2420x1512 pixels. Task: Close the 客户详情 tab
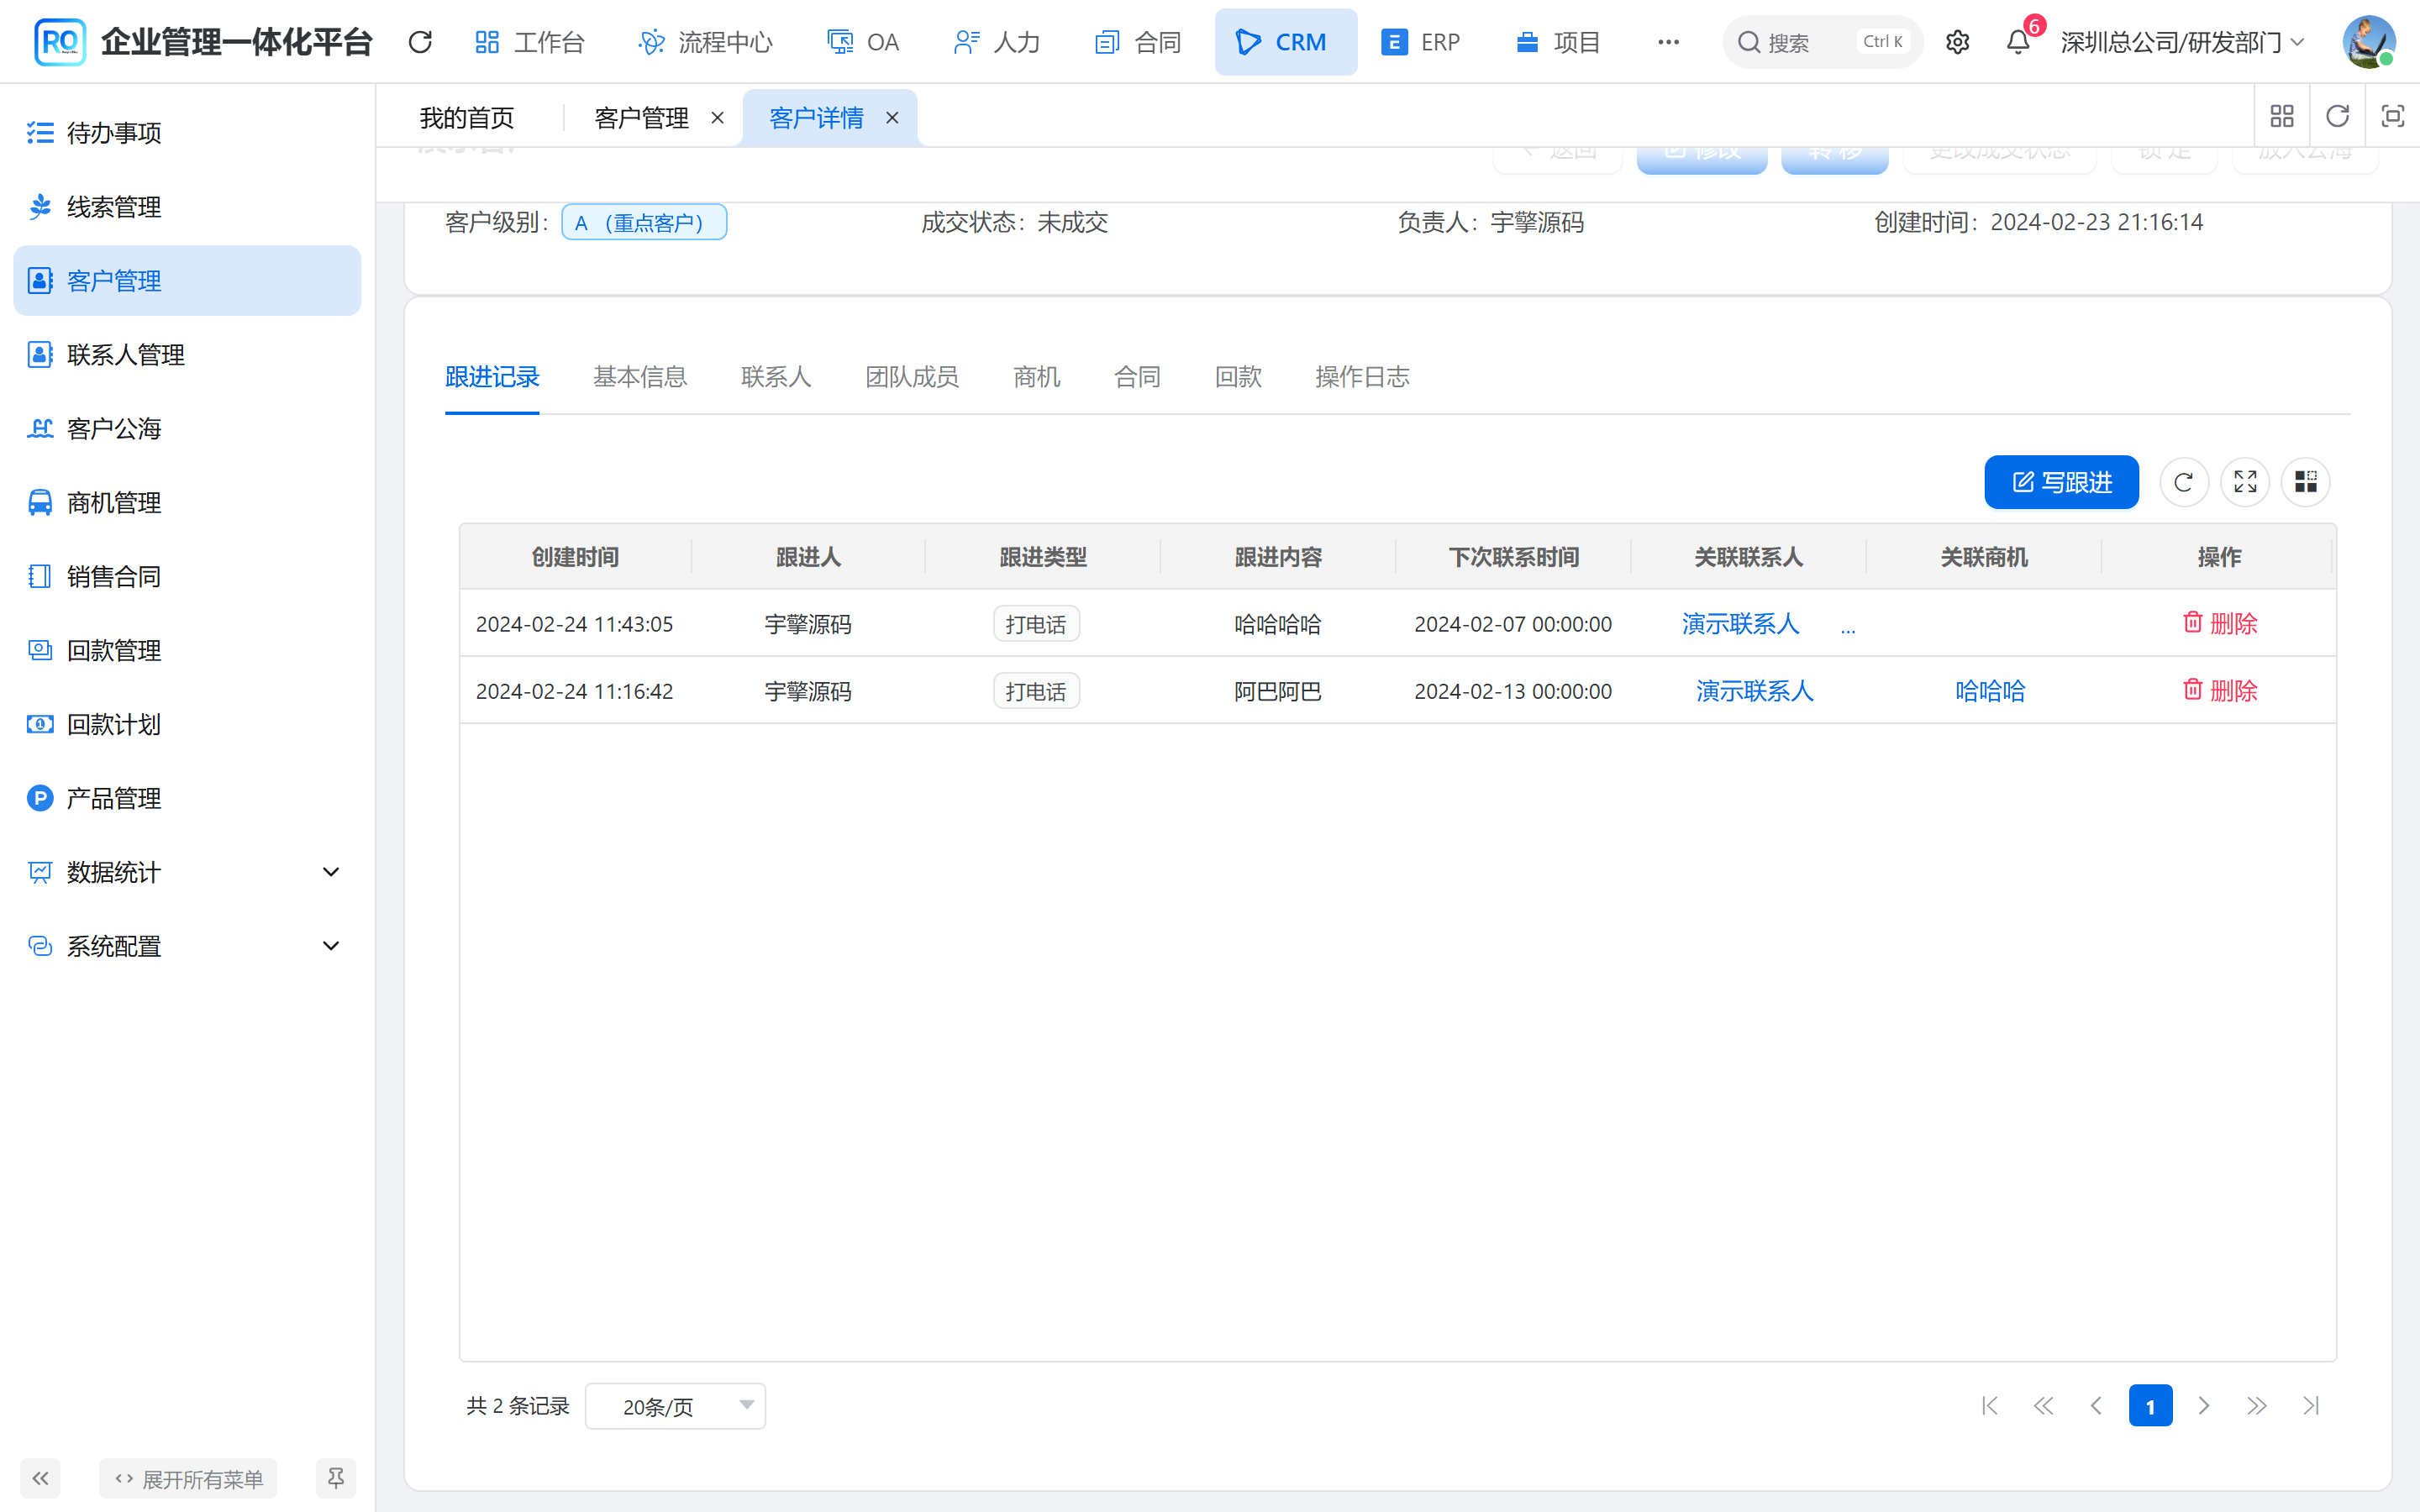tap(892, 118)
